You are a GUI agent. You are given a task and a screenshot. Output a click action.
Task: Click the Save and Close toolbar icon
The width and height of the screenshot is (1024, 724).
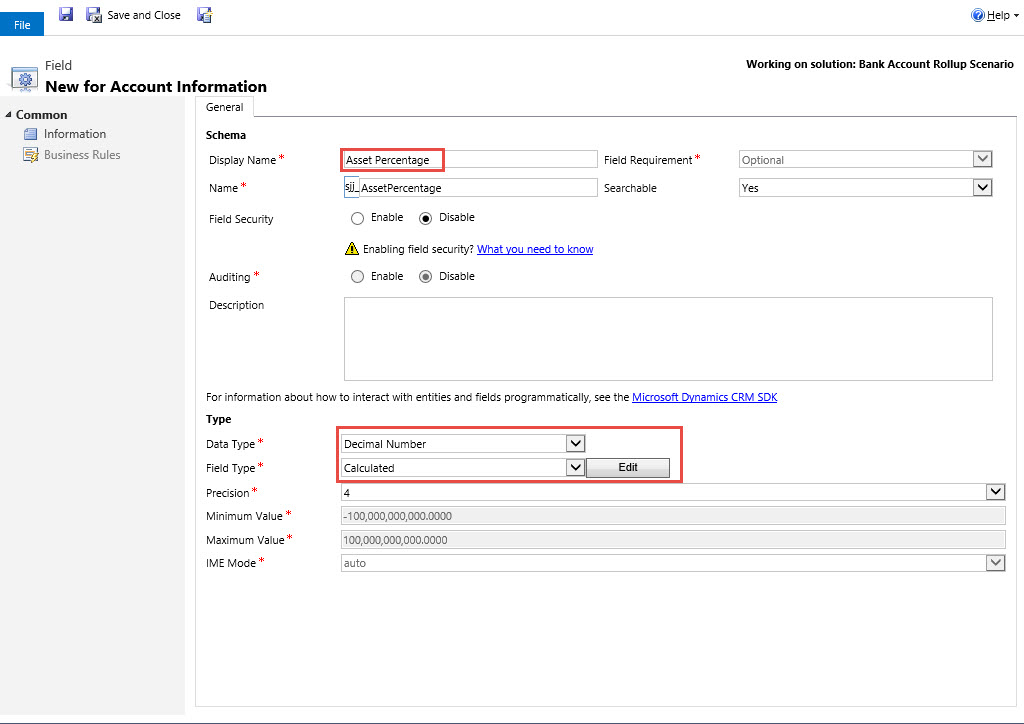click(94, 15)
